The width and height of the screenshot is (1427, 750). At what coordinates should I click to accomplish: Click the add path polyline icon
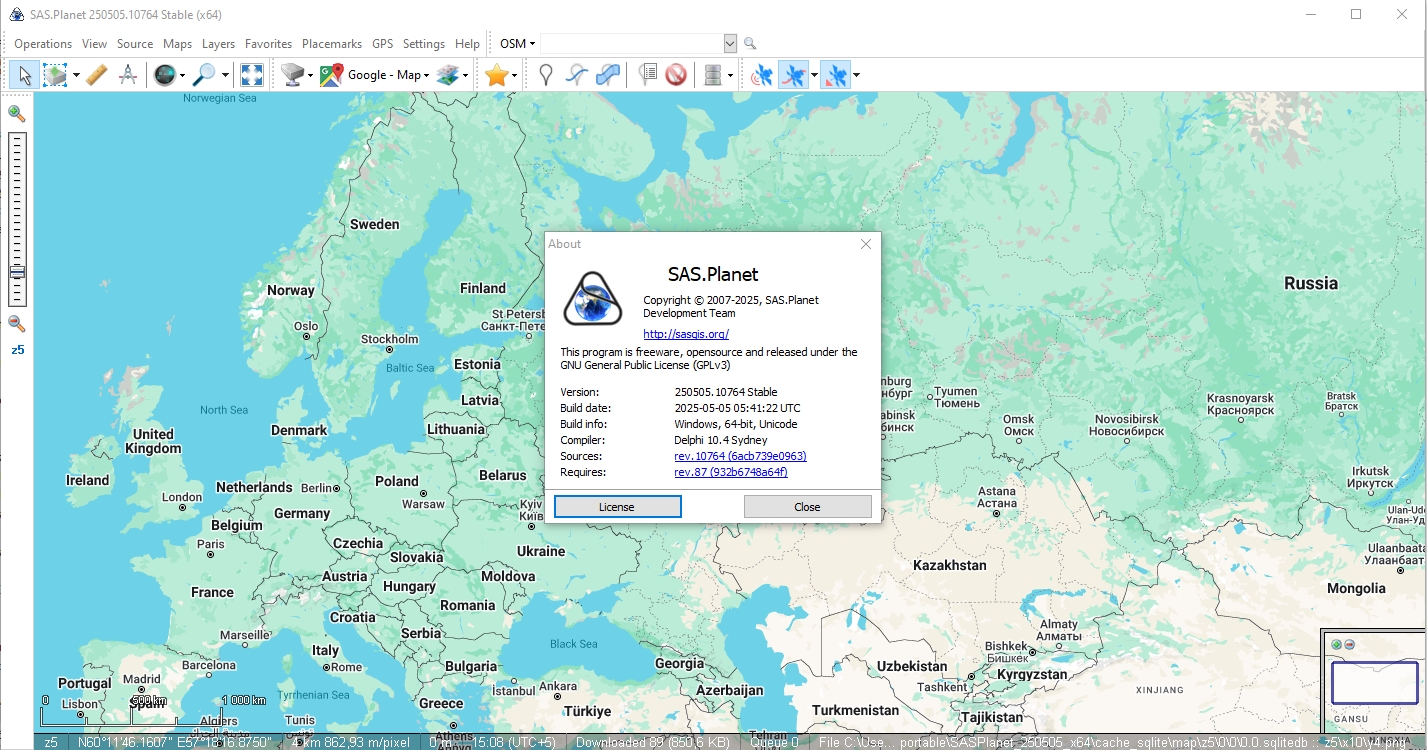576,75
